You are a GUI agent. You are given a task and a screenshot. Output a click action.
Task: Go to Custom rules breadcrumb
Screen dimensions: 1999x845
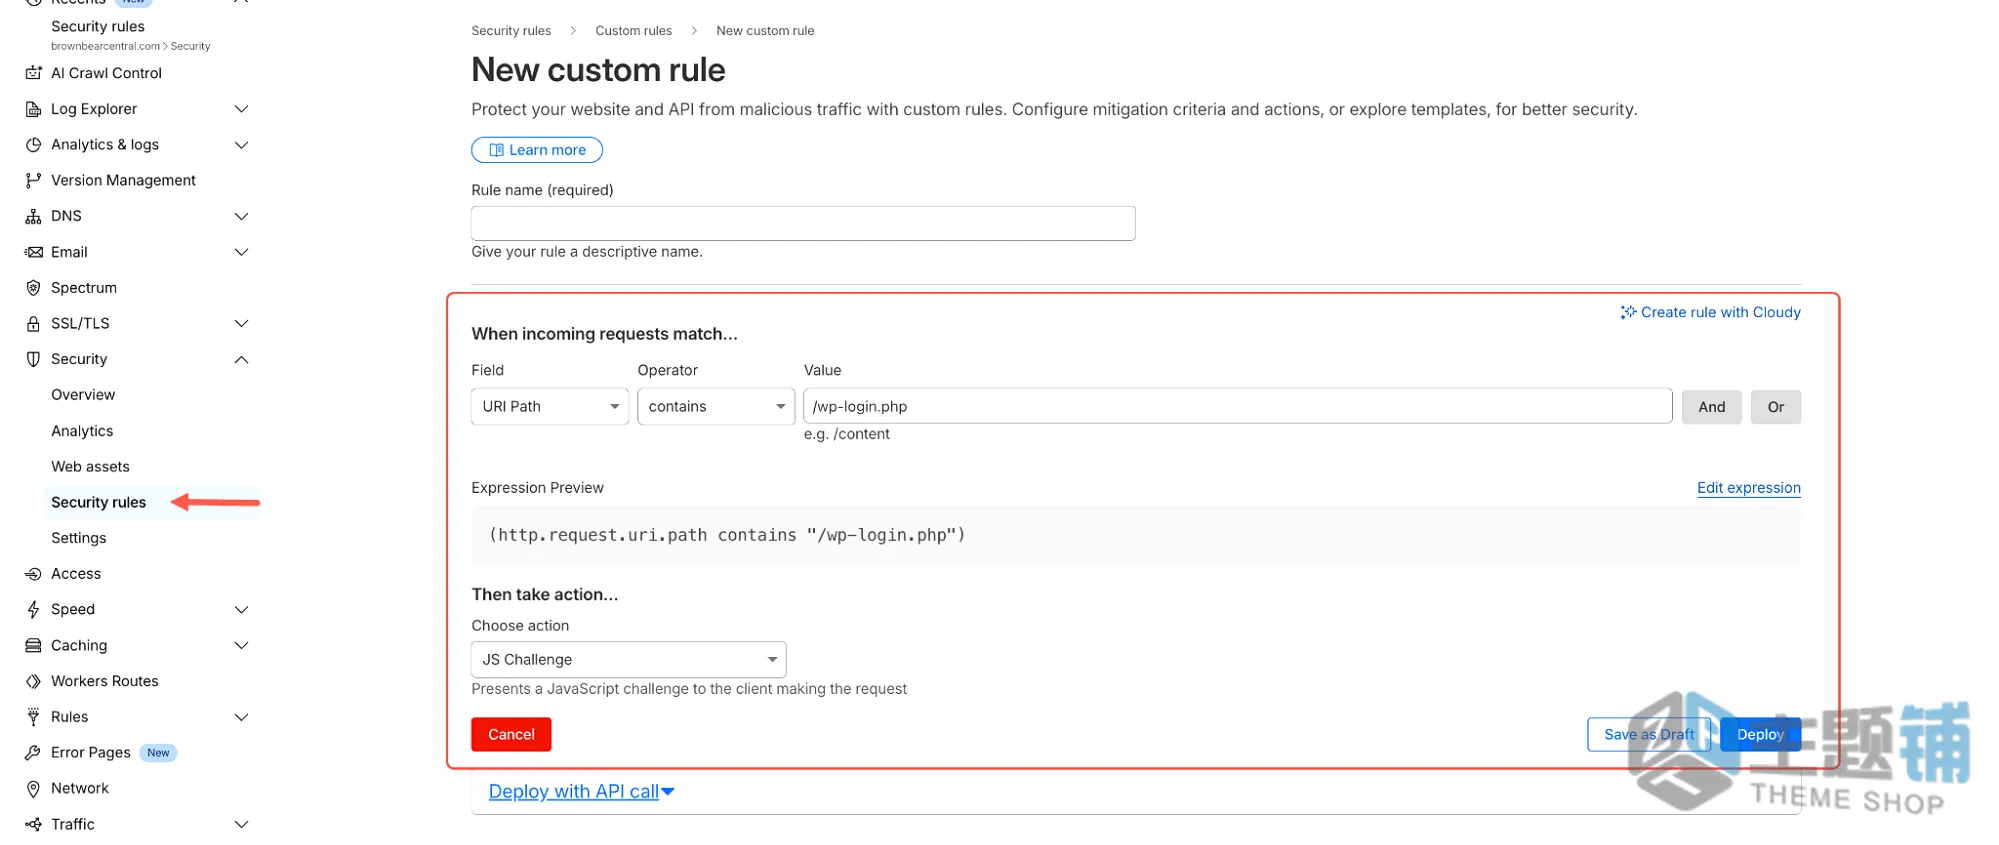[x=634, y=31]
